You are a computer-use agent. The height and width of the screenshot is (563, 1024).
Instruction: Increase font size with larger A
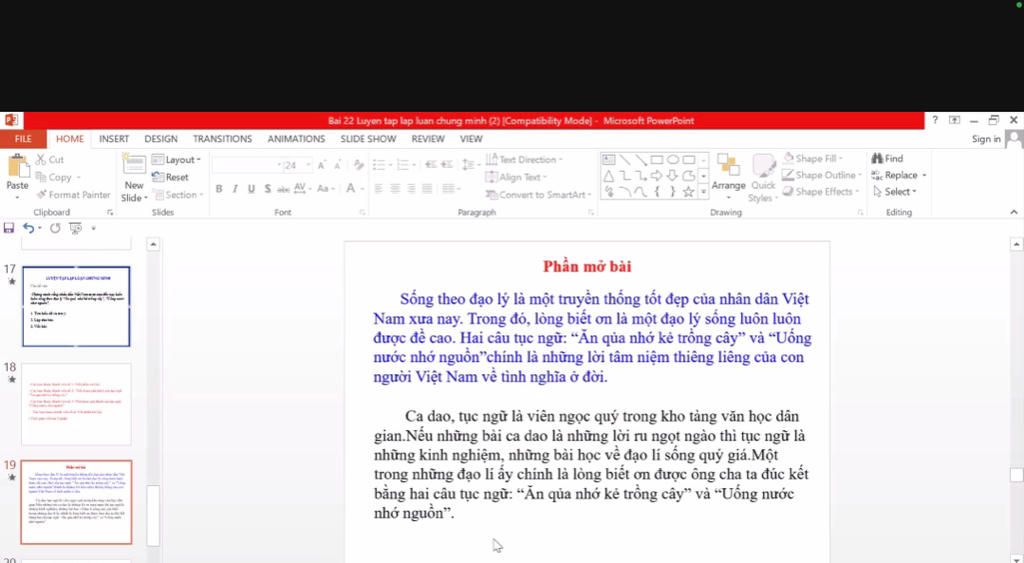(x=321, y=165)
